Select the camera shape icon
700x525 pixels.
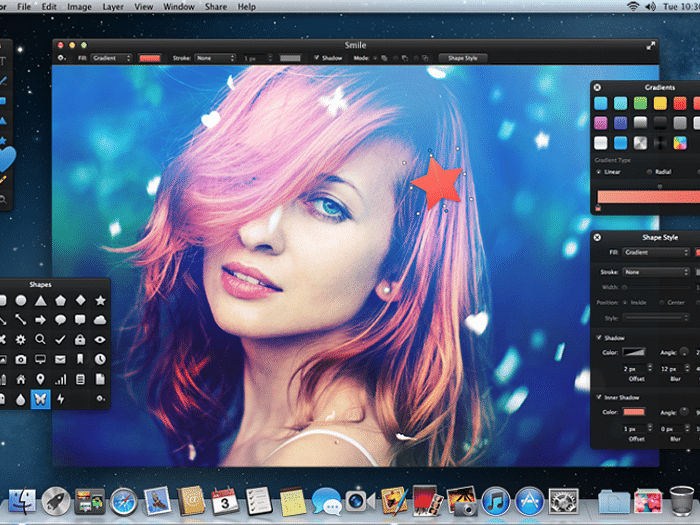click(21, 359)
